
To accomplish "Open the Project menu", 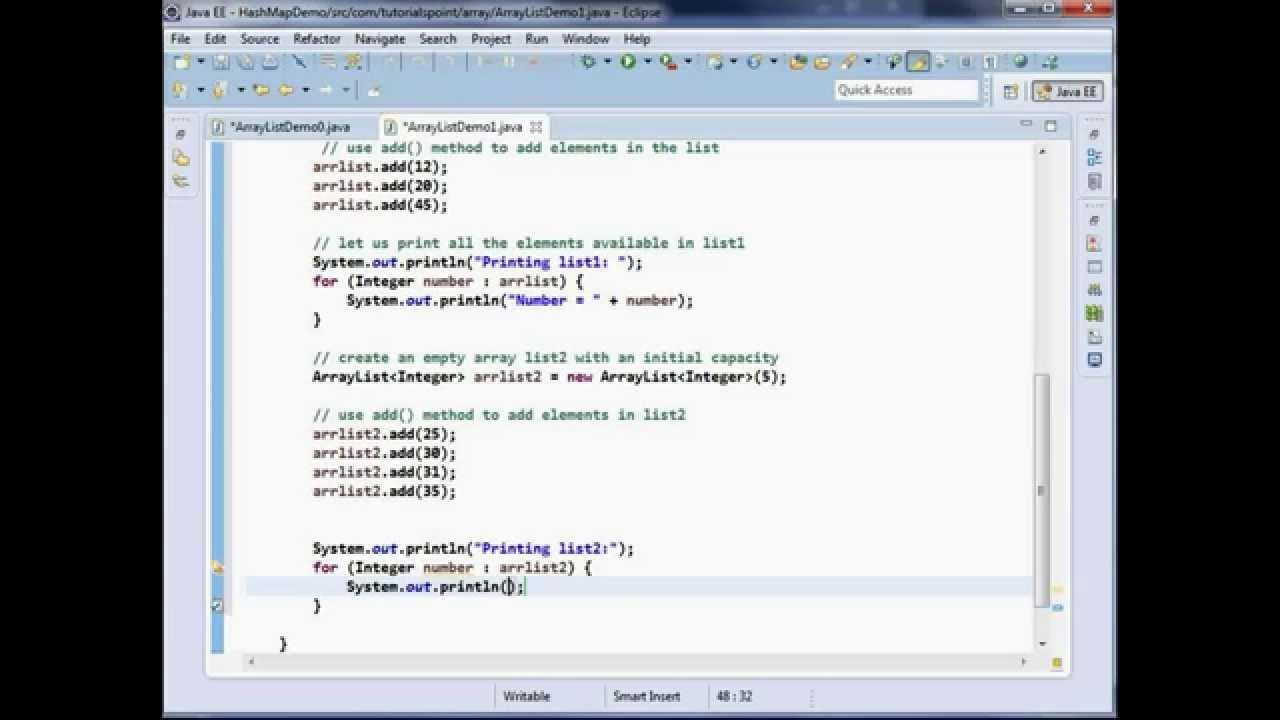I will tap(491, 39).
